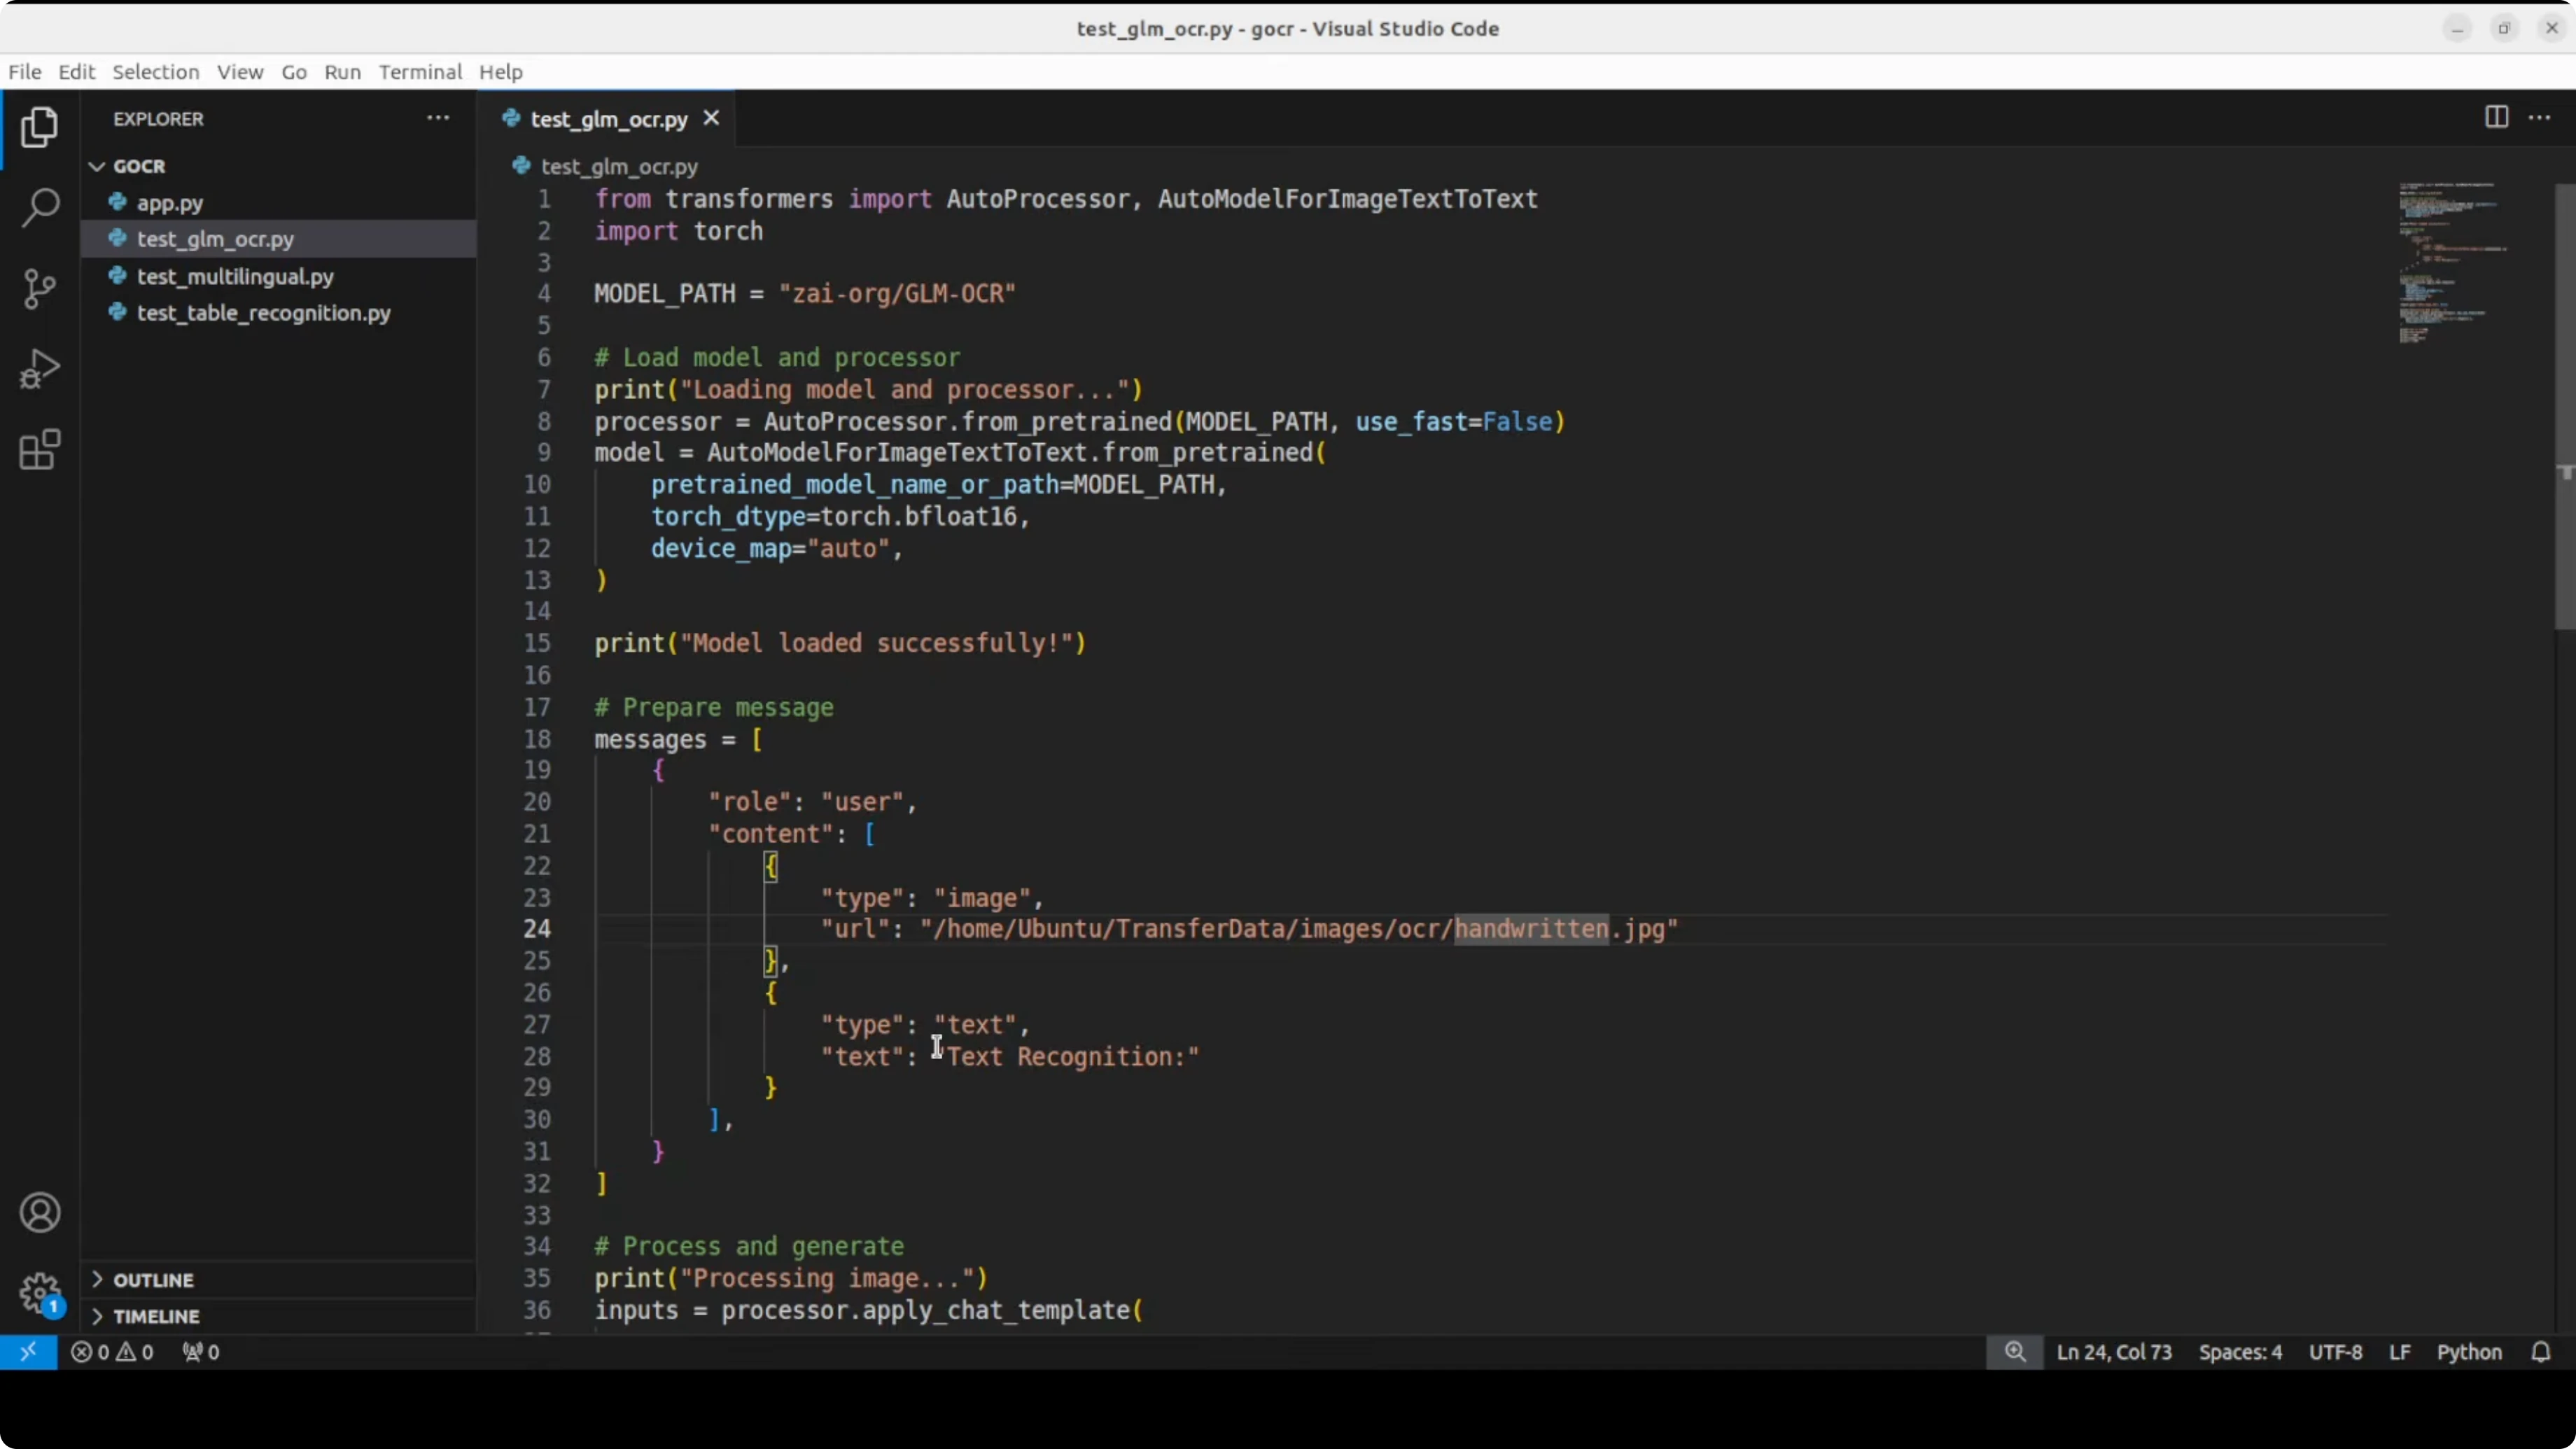Open the Search view in activity bar
Image resolution: width=2576 pixels, height=1449 pixels.
[40, 208]
